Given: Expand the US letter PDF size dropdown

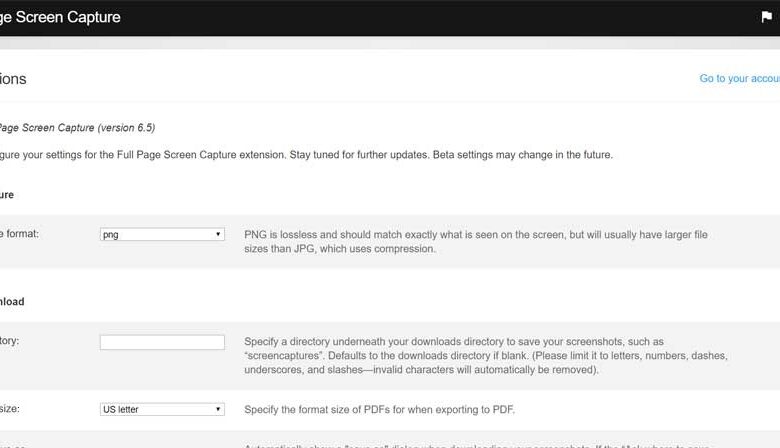Looking at the screenshot, I should [x=161, y=409].
